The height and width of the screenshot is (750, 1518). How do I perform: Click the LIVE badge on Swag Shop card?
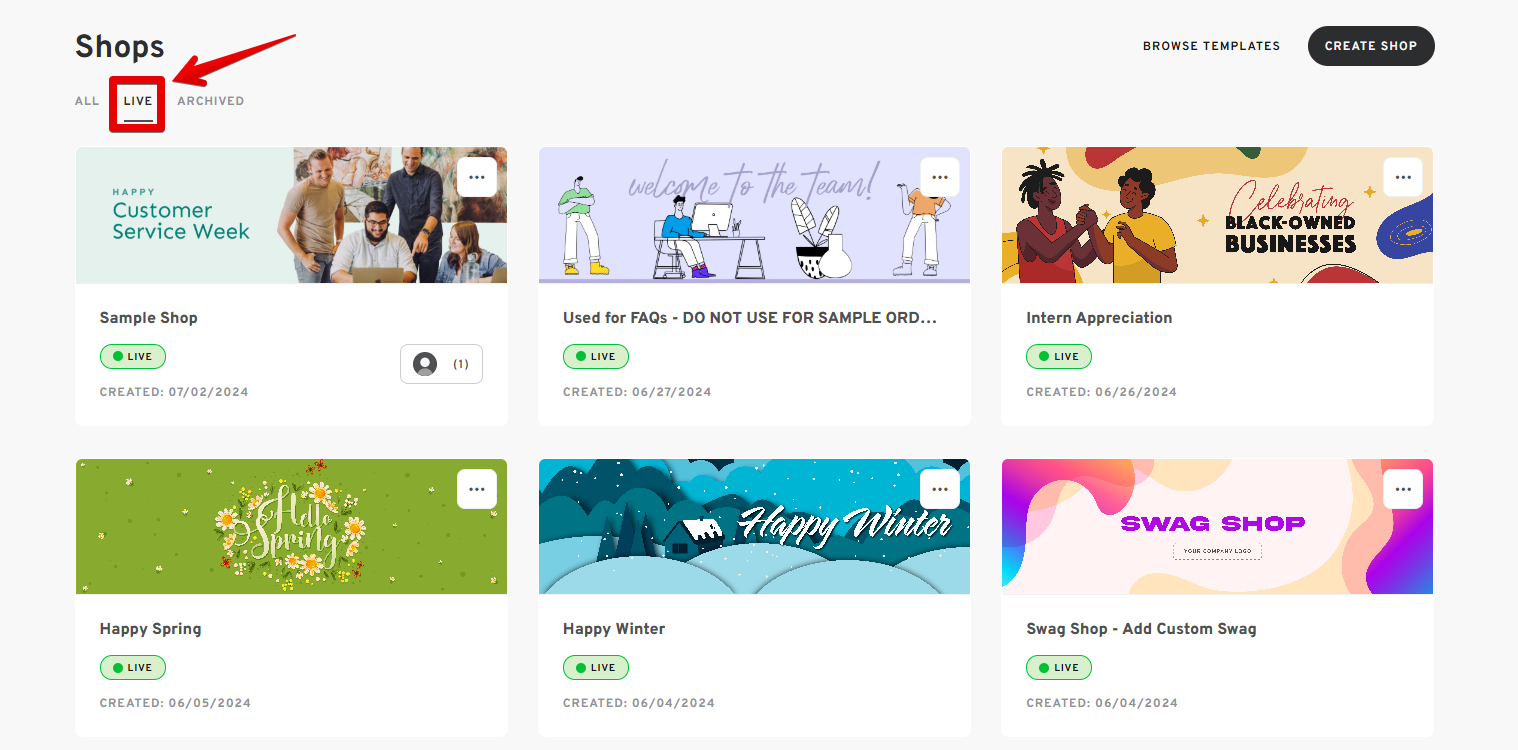click(x=1059, y=668)
